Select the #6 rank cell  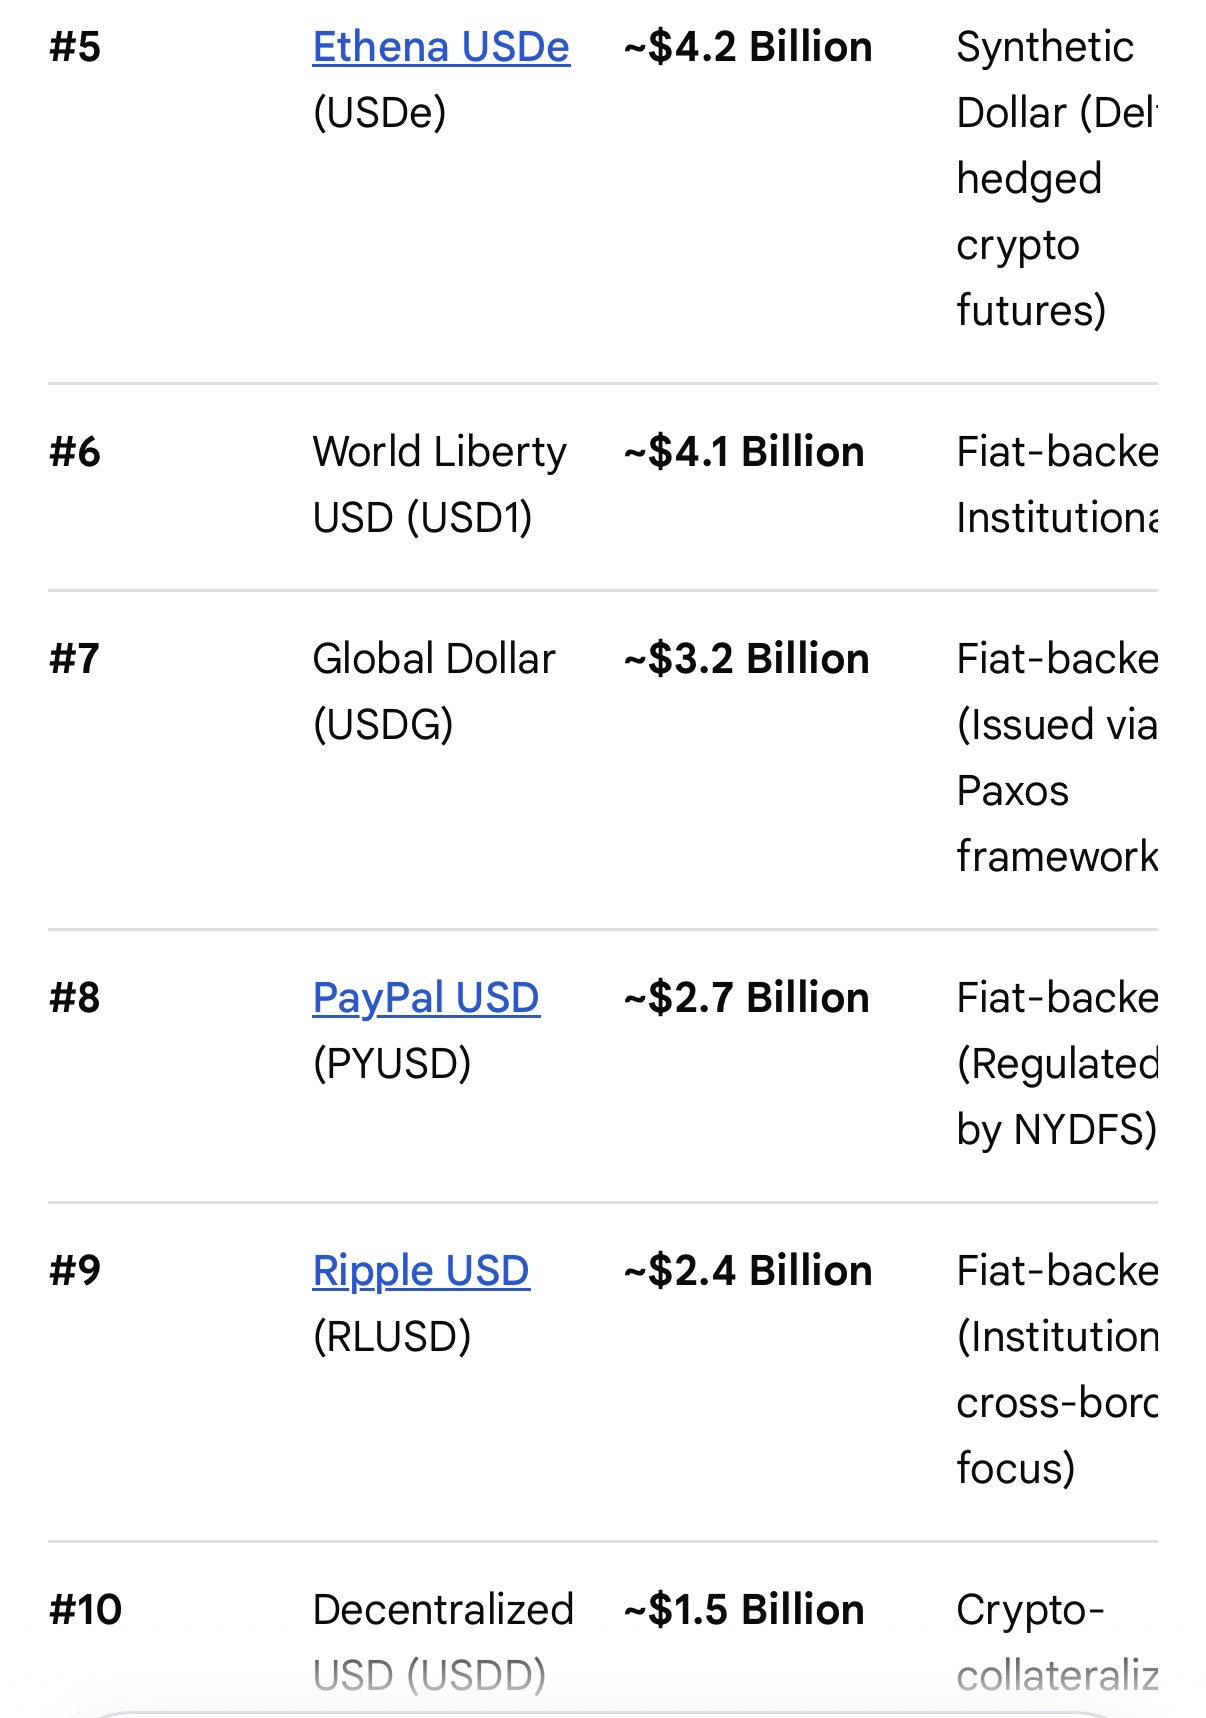[x=75, y=452]
